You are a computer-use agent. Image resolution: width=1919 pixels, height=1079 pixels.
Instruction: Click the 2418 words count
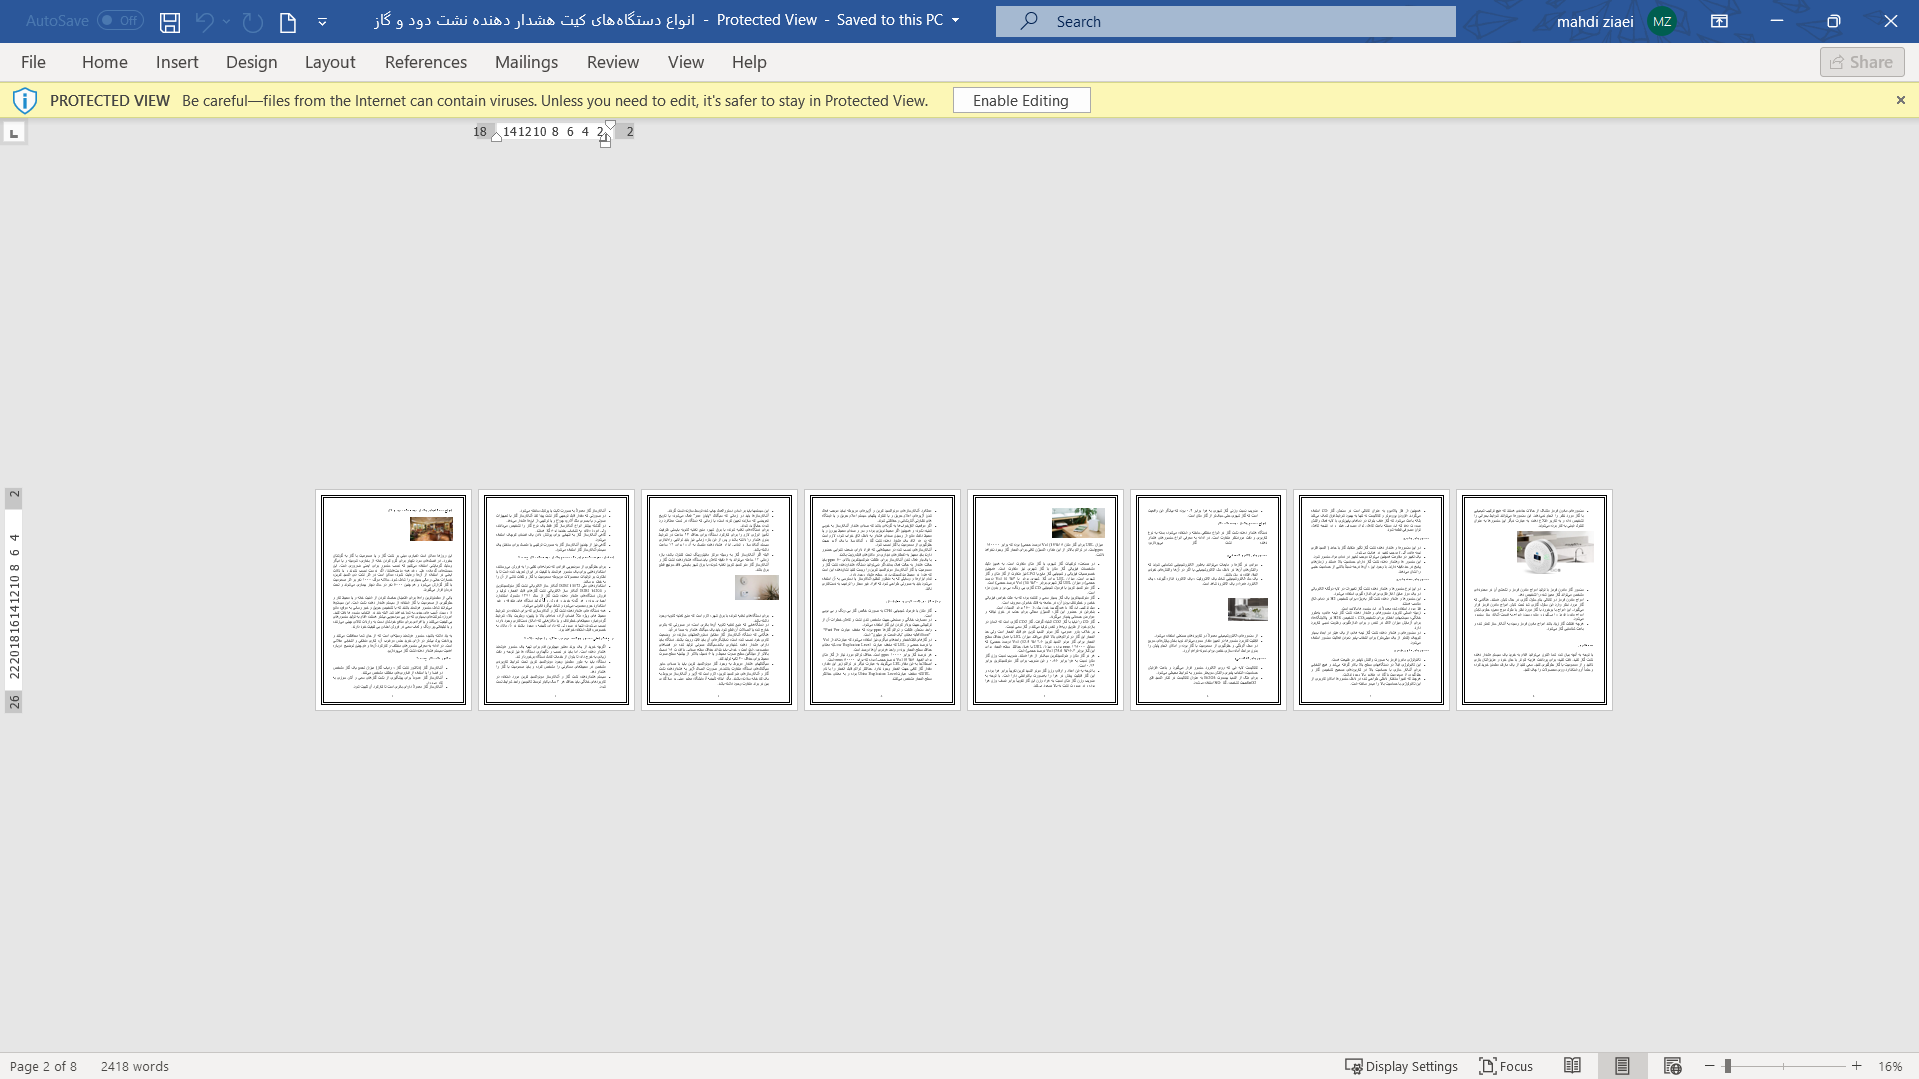pyautogui.click(x=135, y=1066)
